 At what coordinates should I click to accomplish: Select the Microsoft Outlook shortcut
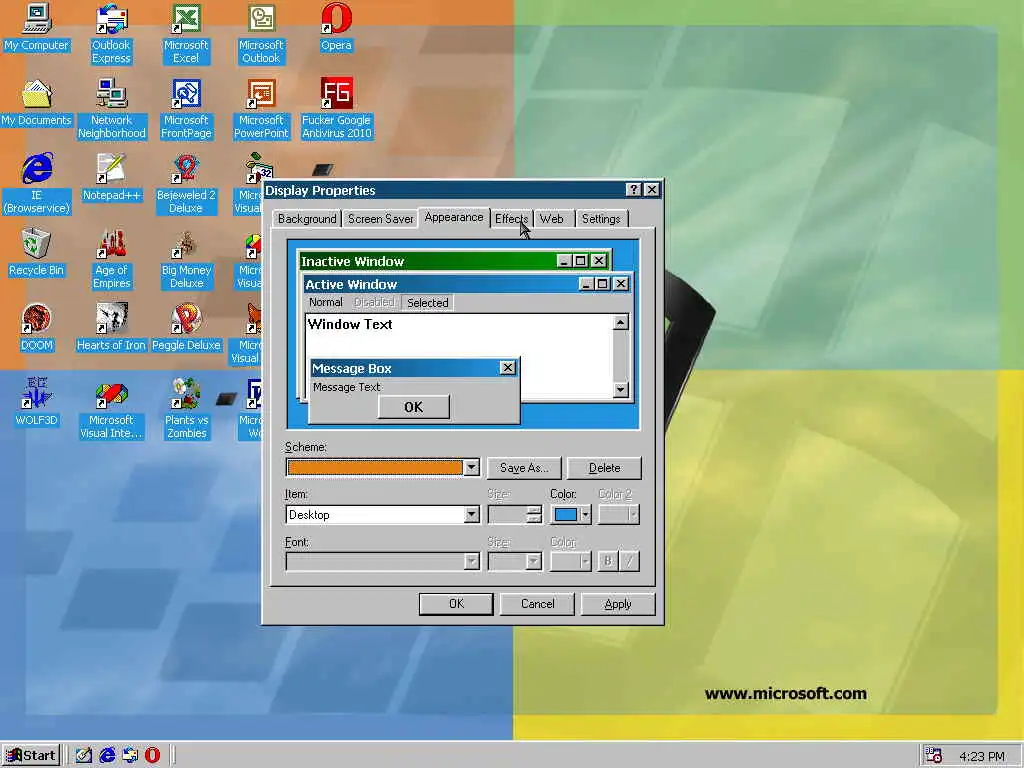[261, 34]
